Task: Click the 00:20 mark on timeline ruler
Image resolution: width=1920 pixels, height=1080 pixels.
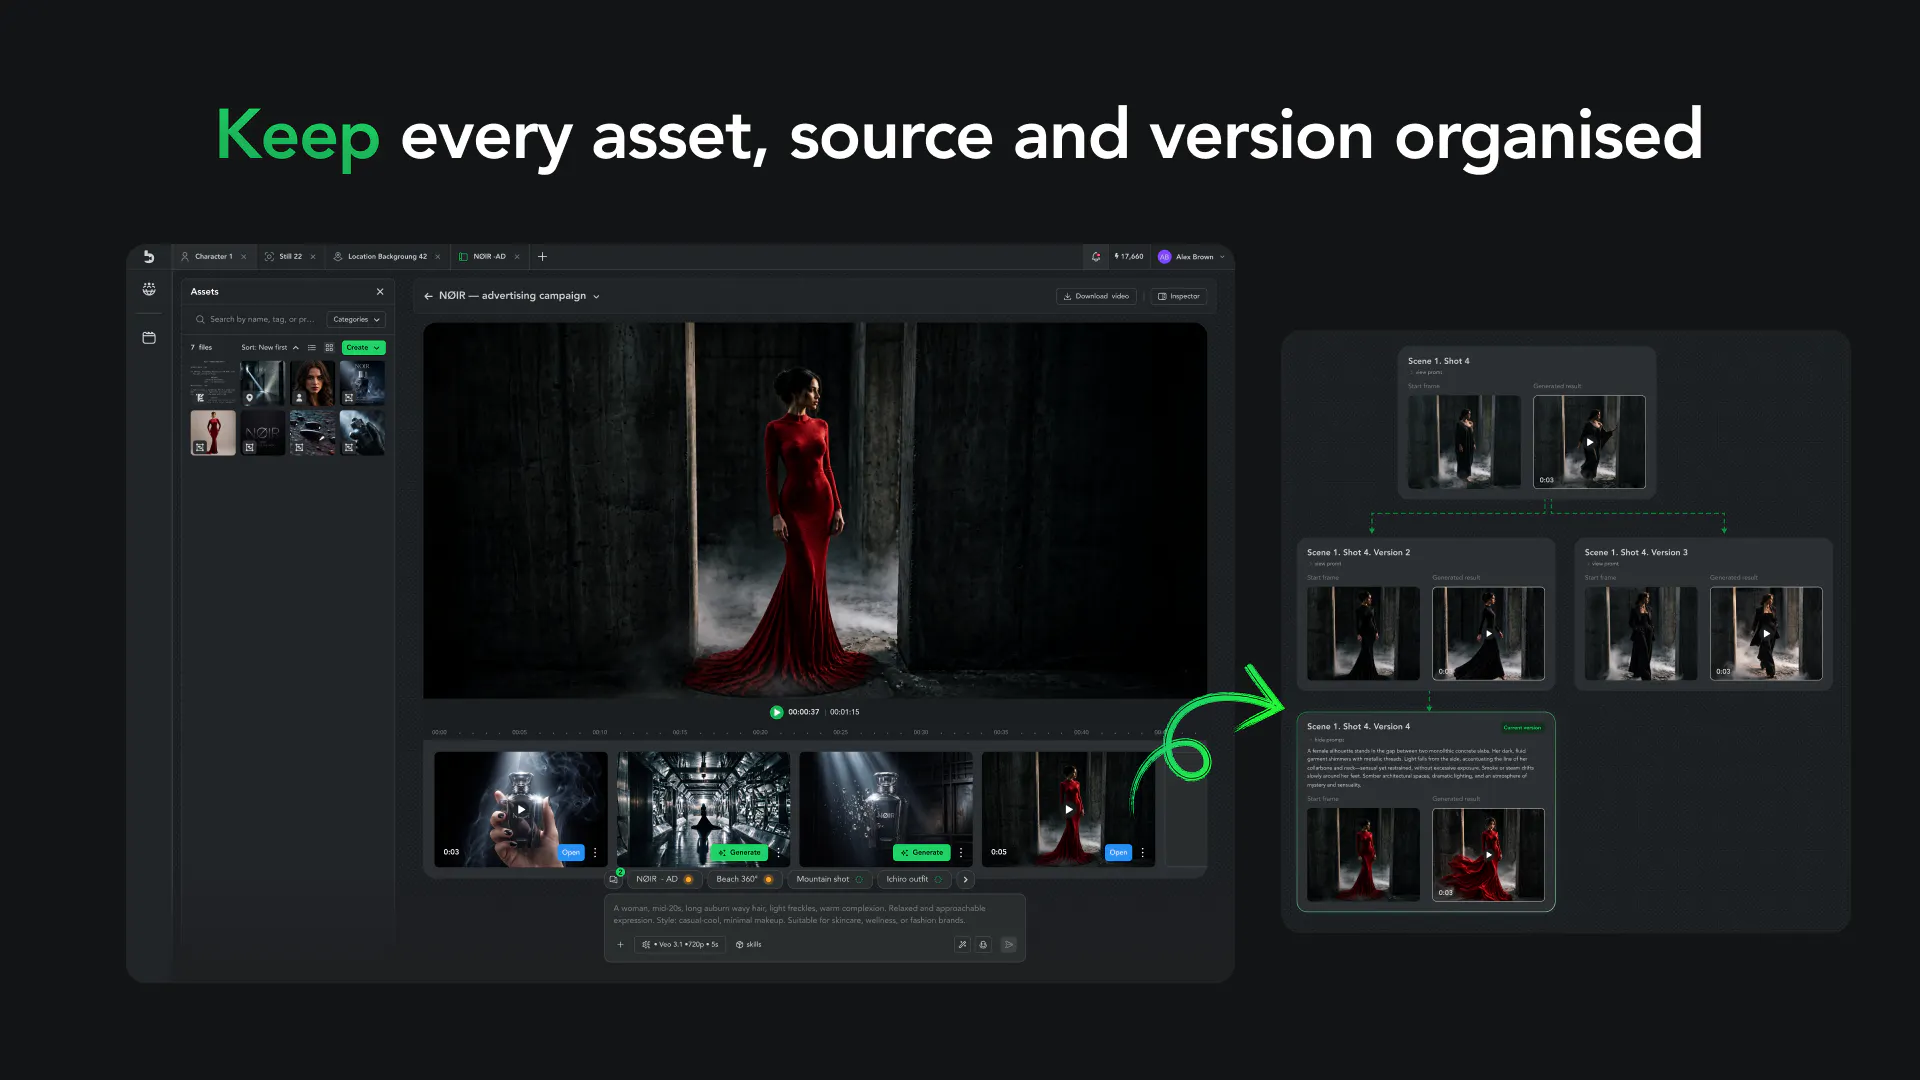Action: (x=760, y=732)
